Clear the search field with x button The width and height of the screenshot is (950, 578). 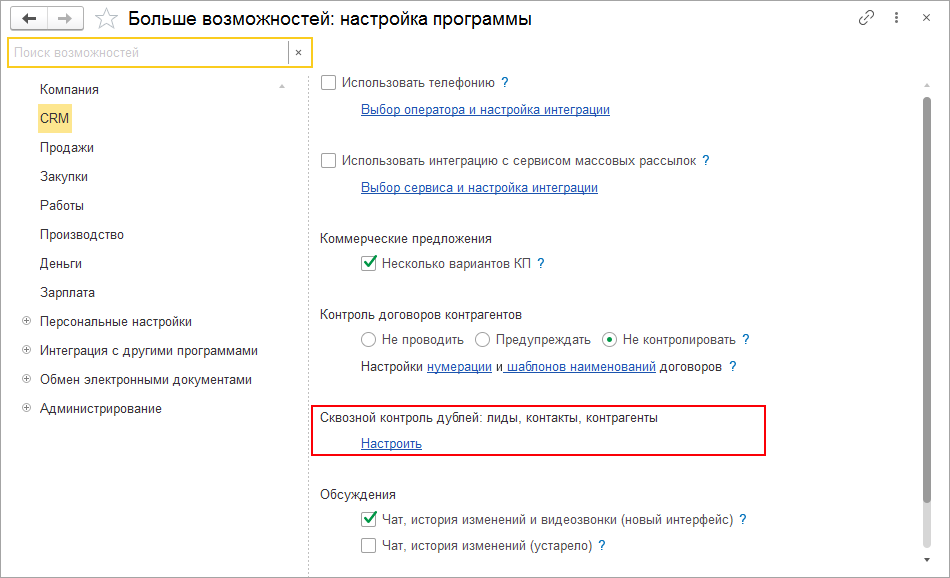point(298,52)
